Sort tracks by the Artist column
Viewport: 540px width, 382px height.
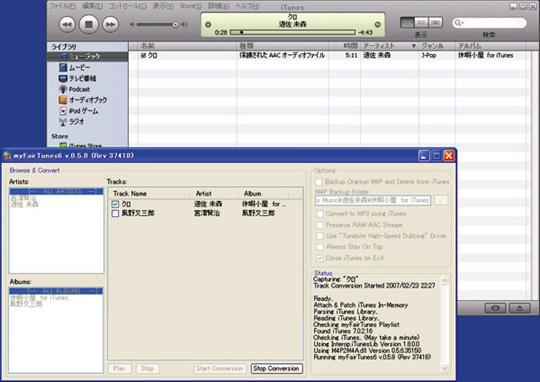coord(214,194)
